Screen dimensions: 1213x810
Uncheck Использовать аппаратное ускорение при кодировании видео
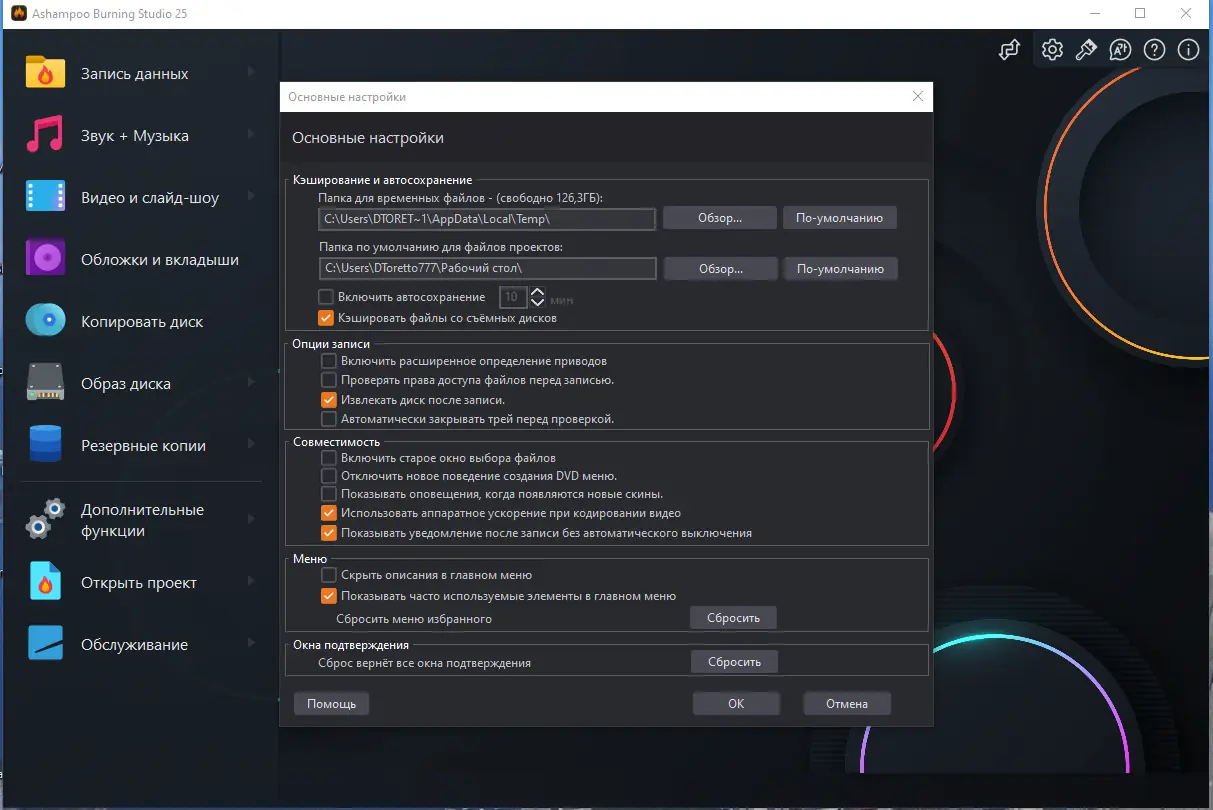328,513
